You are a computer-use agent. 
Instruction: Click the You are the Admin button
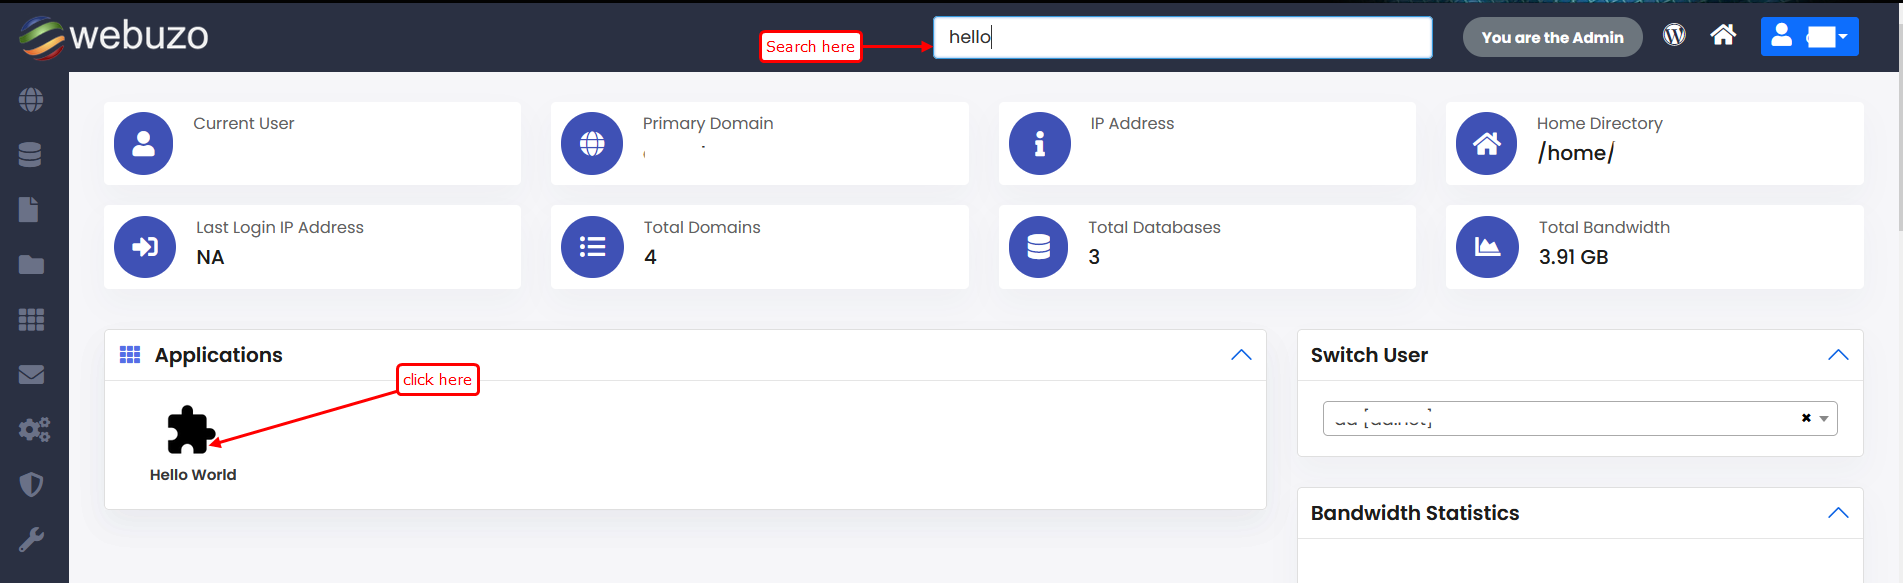tap(1552, 37)
